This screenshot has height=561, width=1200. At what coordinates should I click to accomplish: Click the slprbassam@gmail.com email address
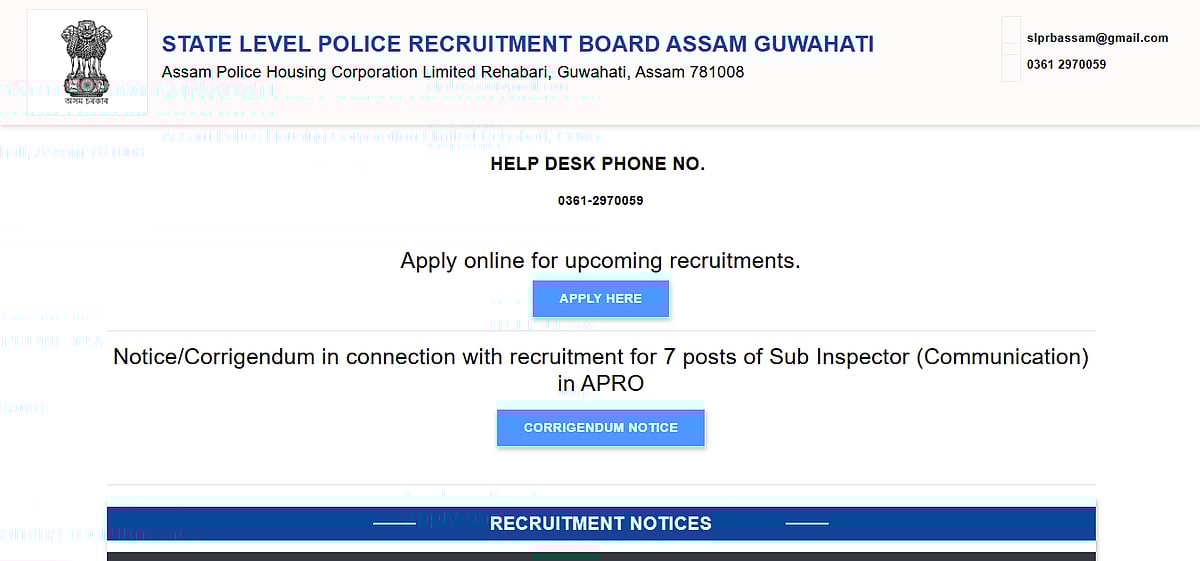1097,38
